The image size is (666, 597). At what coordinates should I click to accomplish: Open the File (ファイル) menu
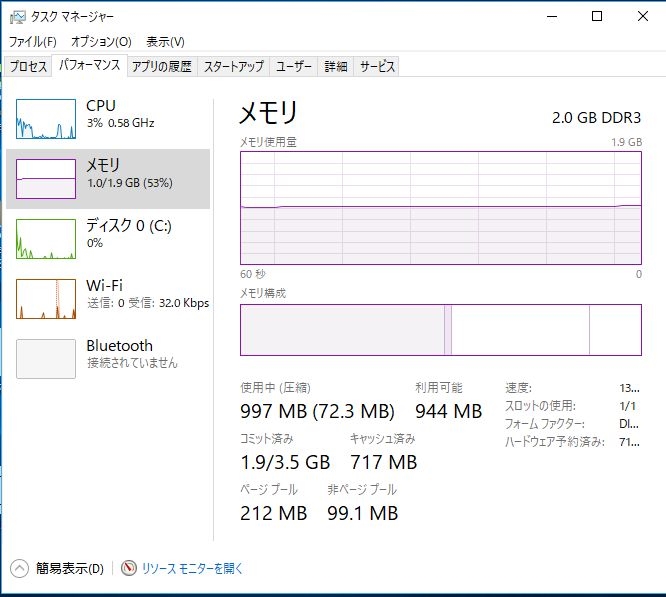[32, 42]
